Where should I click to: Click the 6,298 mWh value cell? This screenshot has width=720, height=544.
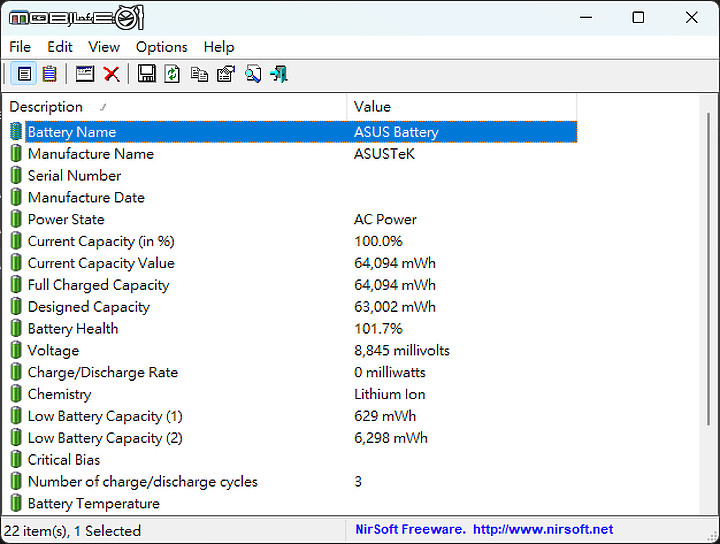tap(391, 438)
